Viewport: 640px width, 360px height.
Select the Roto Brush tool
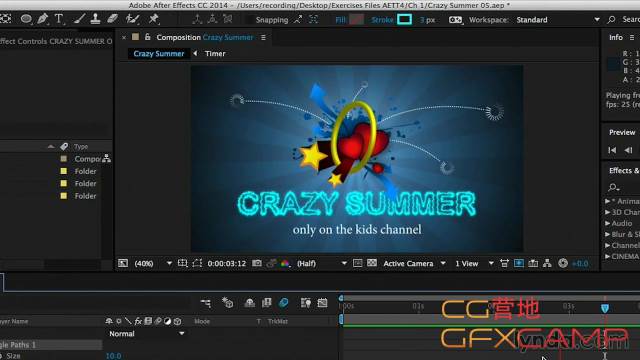tap(132, 19)
